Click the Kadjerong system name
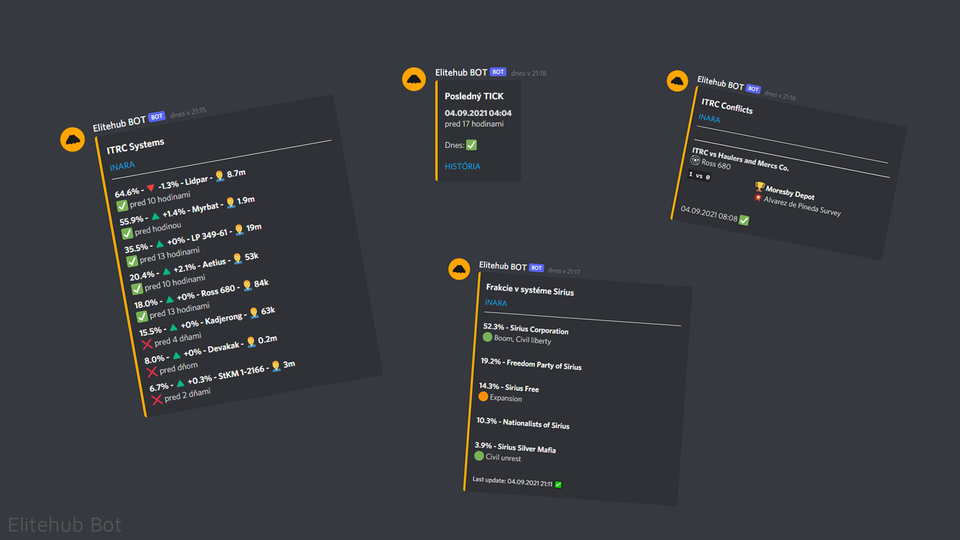Image resolution: width=960 pixels, height=540 pixels. pyautogui.click(x=224, y=319)
